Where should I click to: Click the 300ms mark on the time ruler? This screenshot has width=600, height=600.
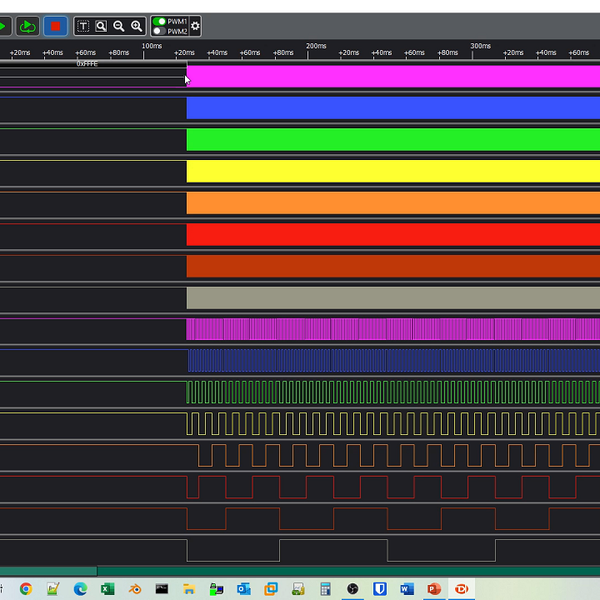[x=480, y=47]
